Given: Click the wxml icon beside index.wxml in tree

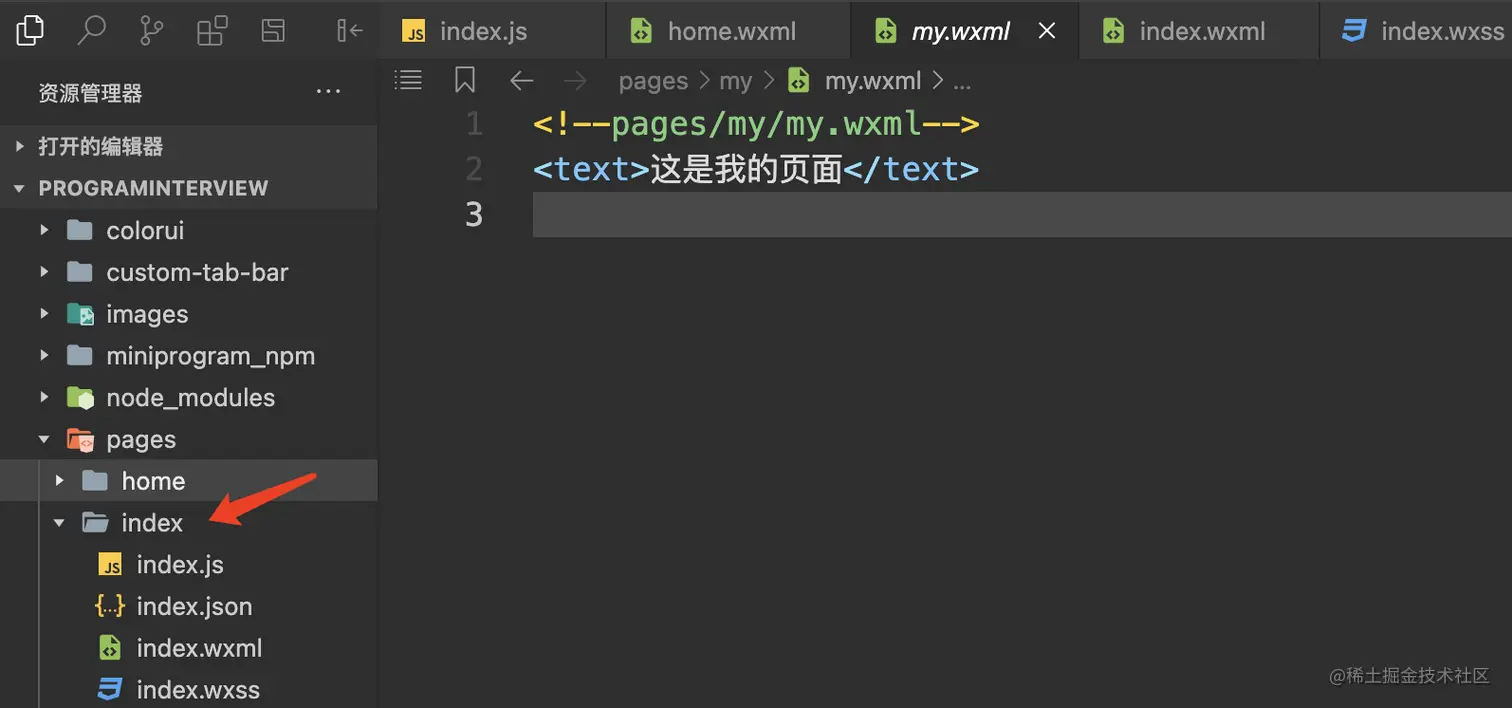Looking at the screenshot, I should click(110, 648).
